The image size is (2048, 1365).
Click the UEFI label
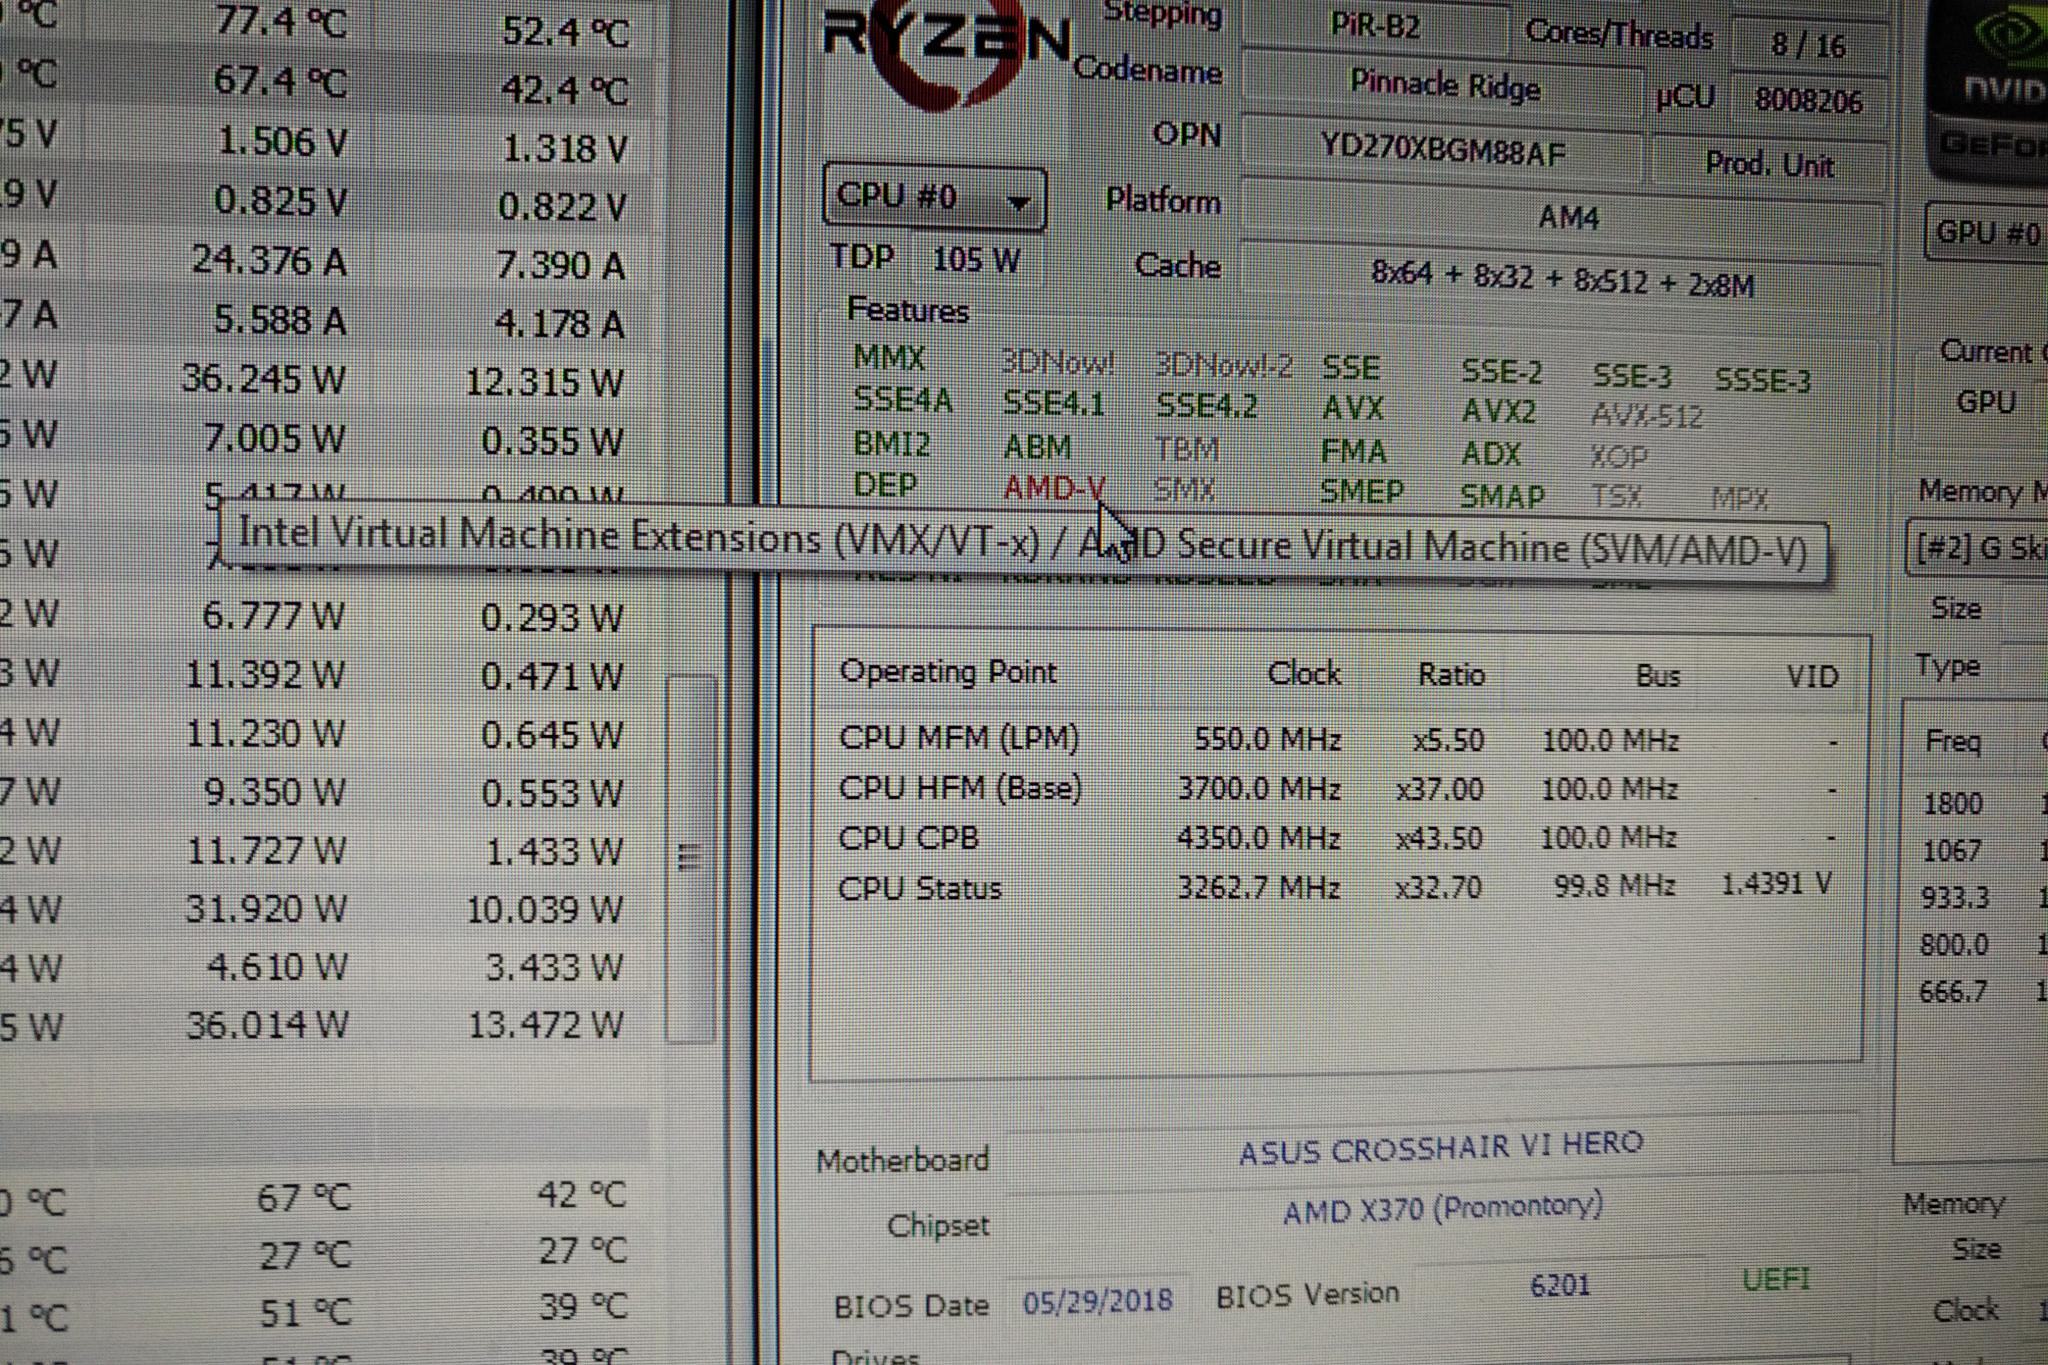(1776, 1280)
